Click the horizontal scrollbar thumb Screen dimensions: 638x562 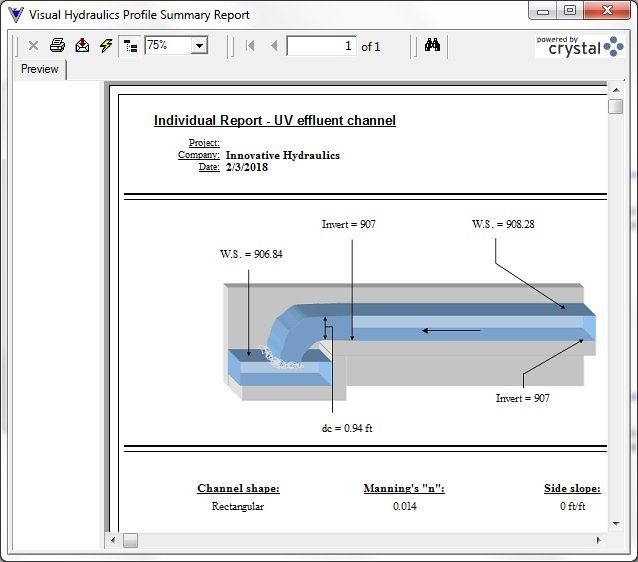point(131,541)
